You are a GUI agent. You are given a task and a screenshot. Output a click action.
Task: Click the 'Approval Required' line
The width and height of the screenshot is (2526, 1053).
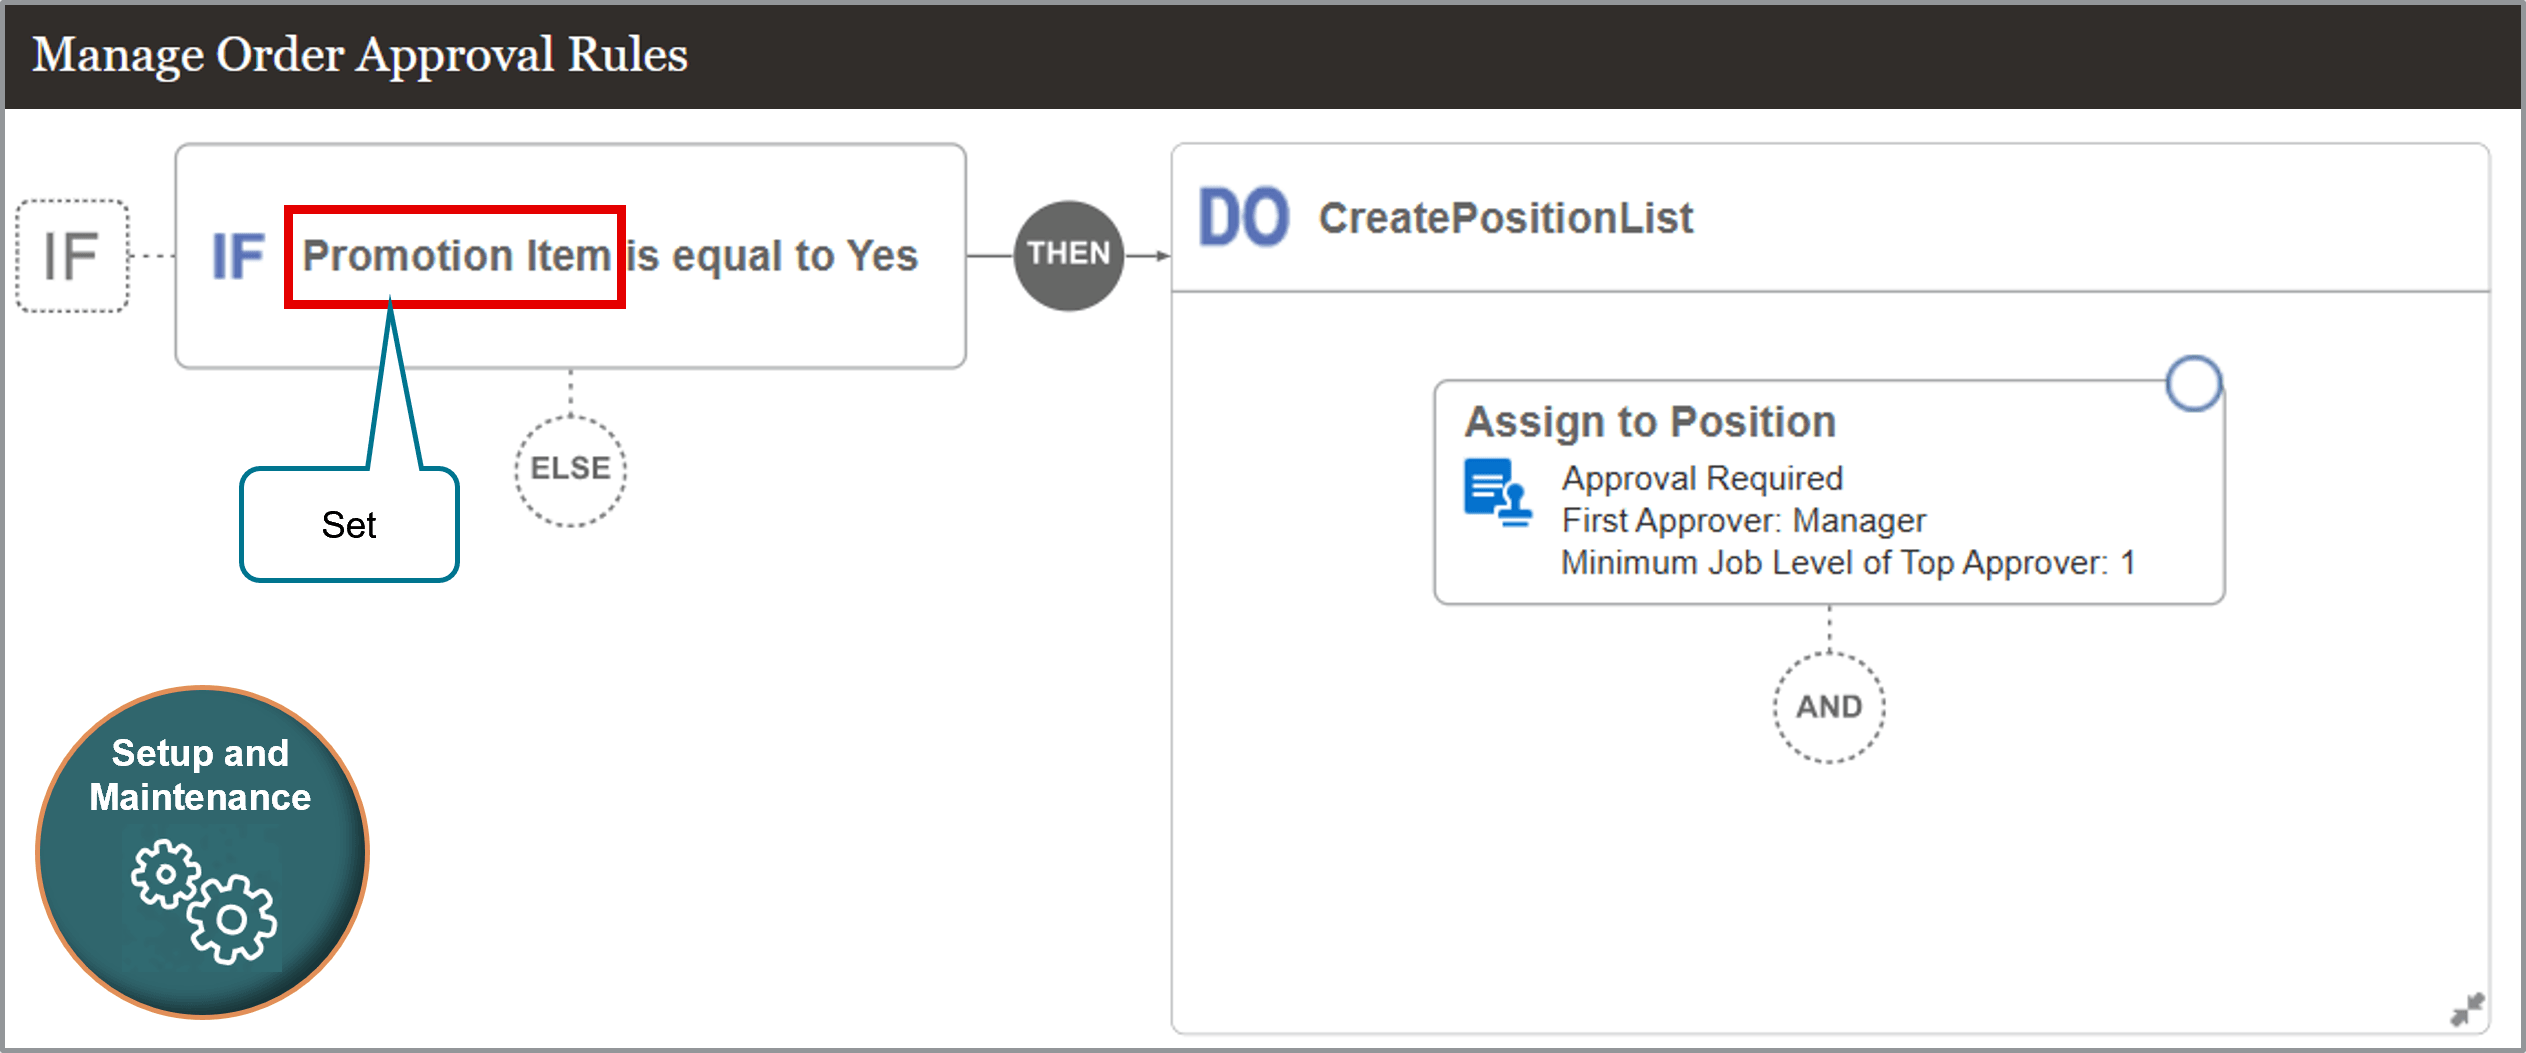point(1702,478)
